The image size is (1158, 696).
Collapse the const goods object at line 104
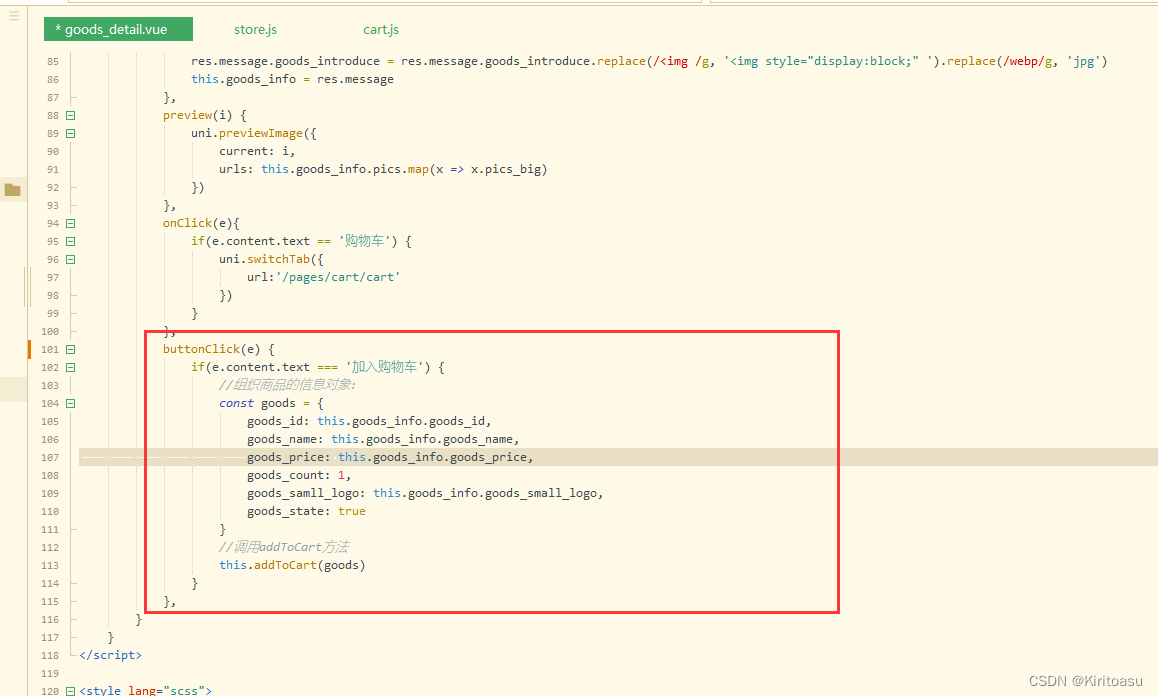coord(71,403)
